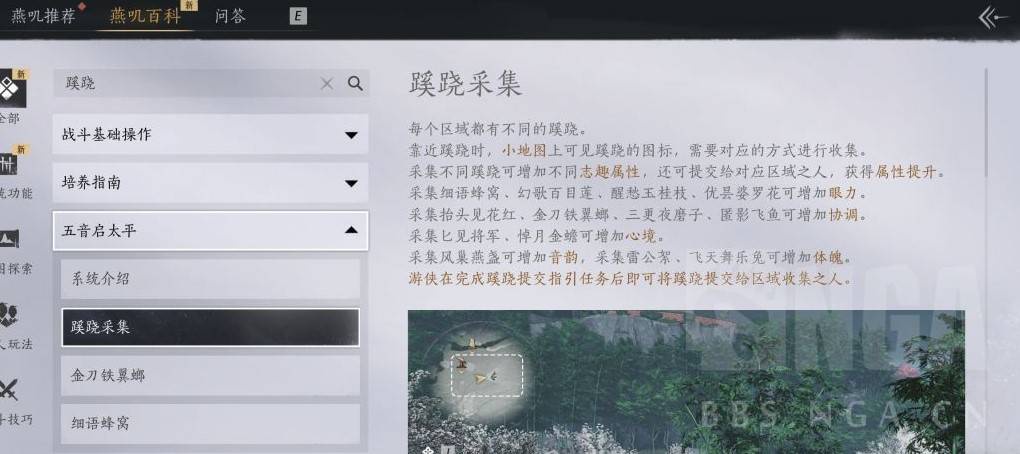Image resolution: width=1020 pixels, height=454 pixels.
Task: Open the 细语蜂窝 entry
Action: (210, 423)
